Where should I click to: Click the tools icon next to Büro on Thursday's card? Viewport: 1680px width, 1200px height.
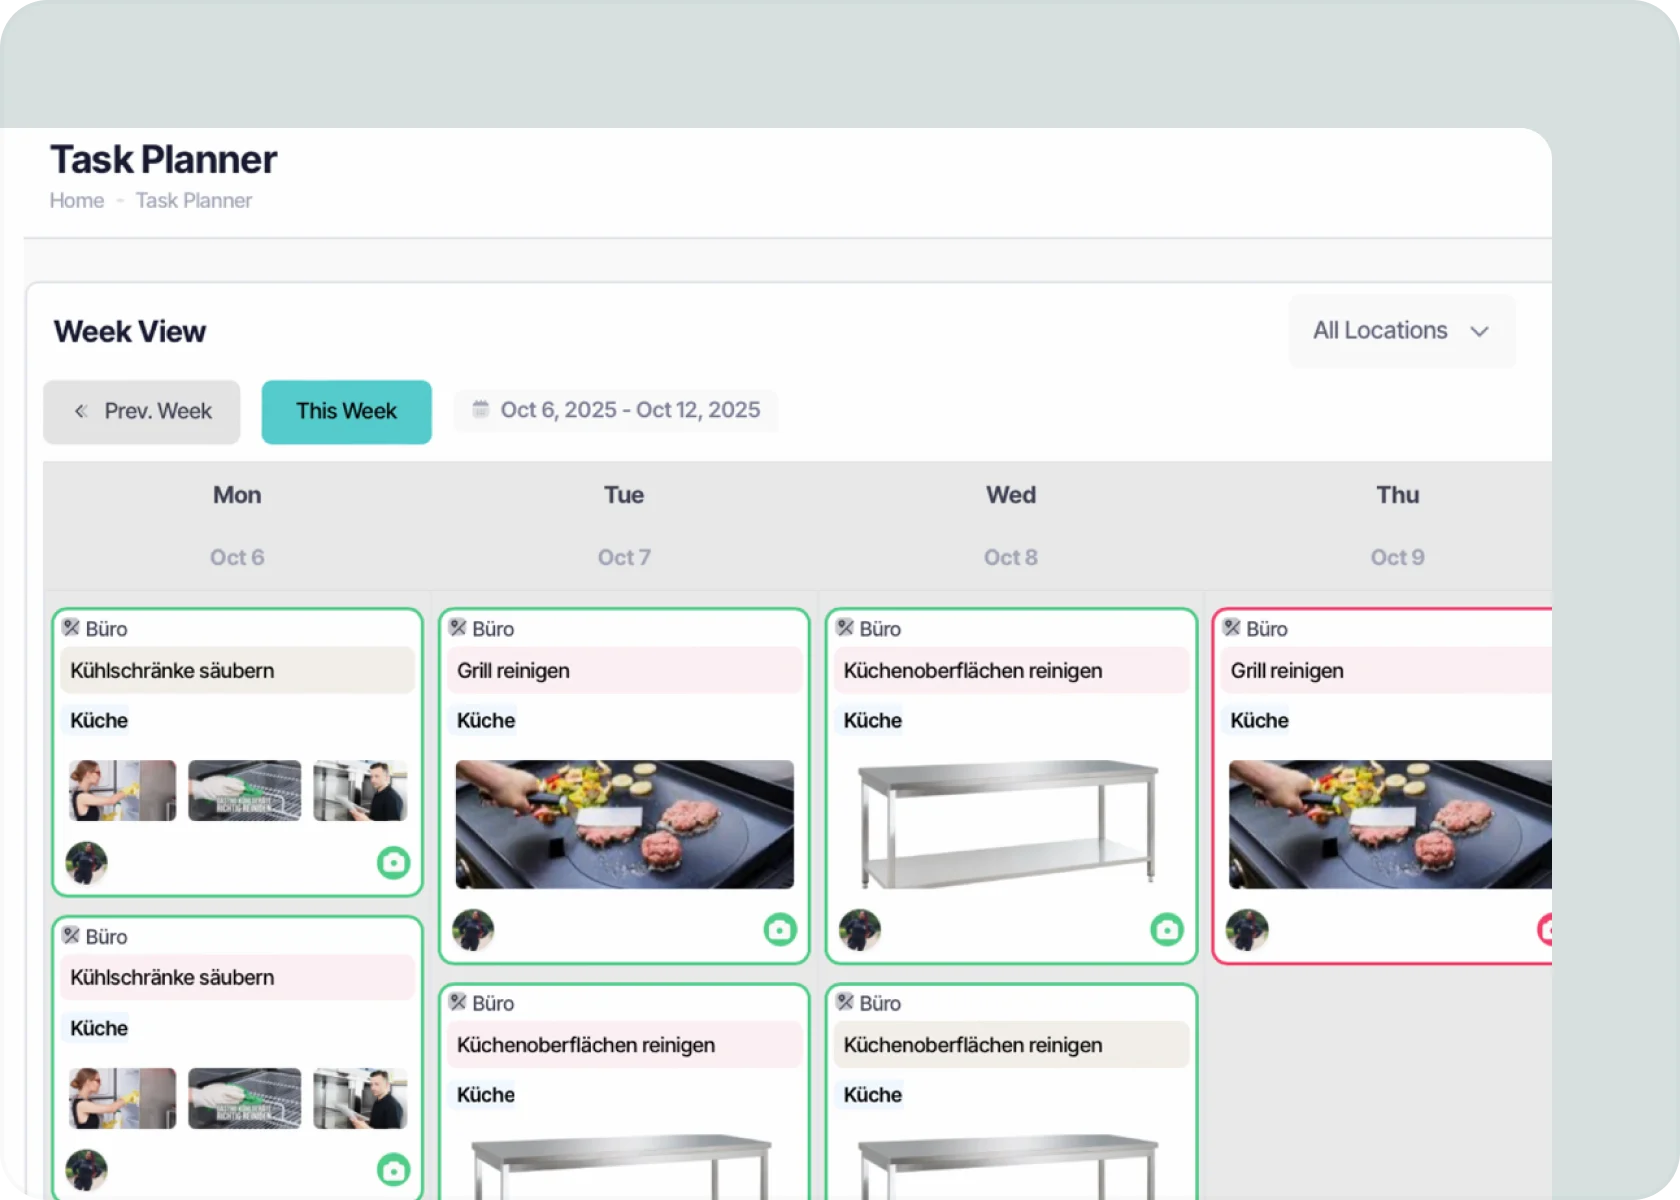(1232, 627)
